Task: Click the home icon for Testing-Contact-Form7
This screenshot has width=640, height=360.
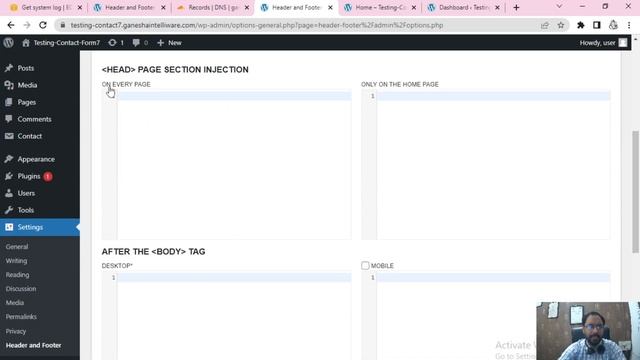Action: click(x=26, y=42)
